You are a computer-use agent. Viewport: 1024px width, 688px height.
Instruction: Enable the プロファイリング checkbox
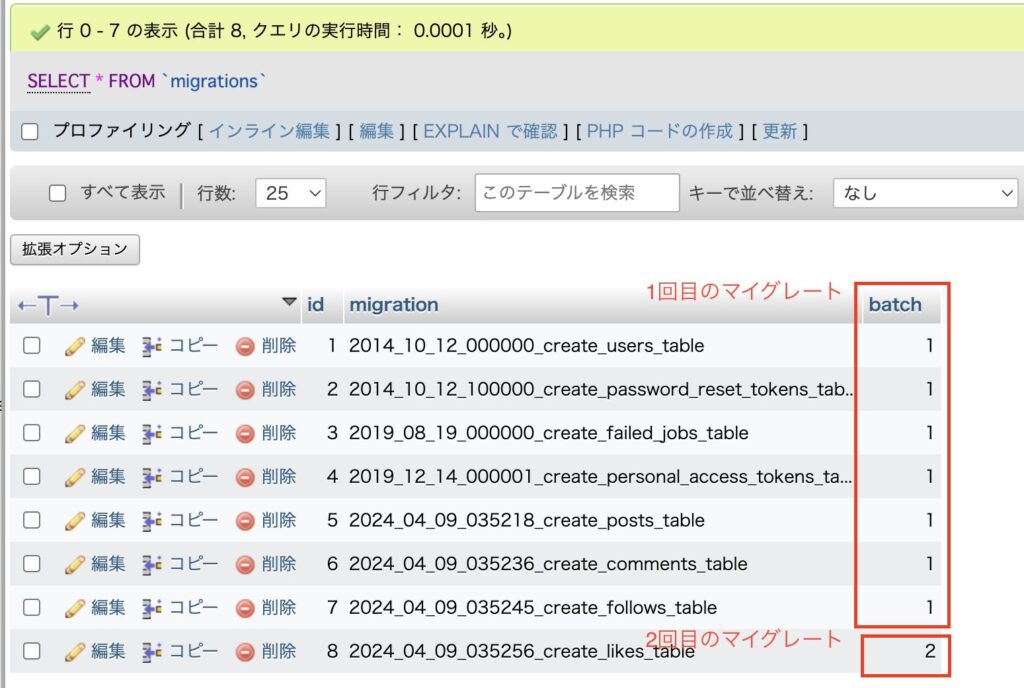(30, 132)
